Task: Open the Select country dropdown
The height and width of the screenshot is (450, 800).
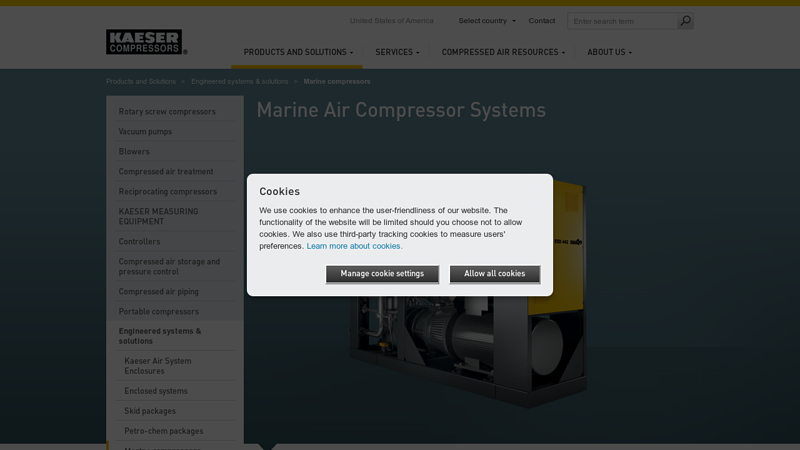Action: pyautogui.click(x=487, y=21)
